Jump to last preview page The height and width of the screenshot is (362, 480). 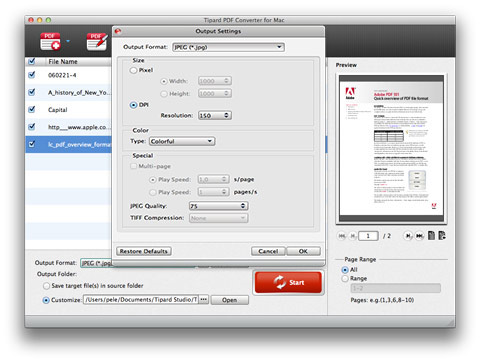tap(419, 236)
